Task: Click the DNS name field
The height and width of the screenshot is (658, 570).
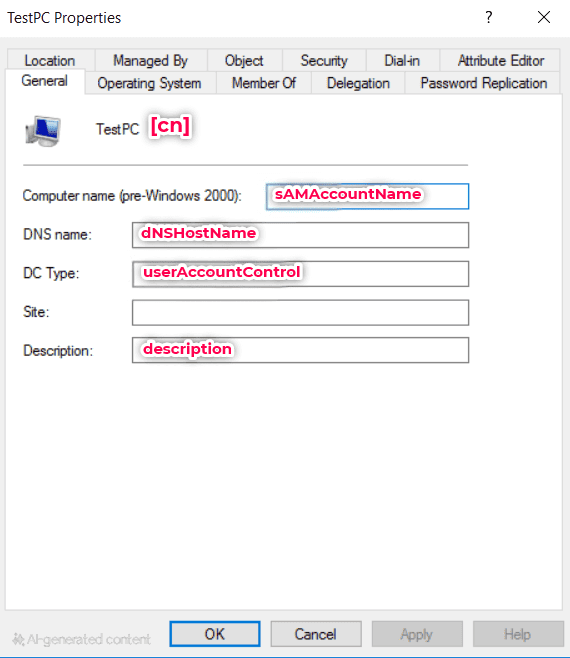Action: pos(301,235)
